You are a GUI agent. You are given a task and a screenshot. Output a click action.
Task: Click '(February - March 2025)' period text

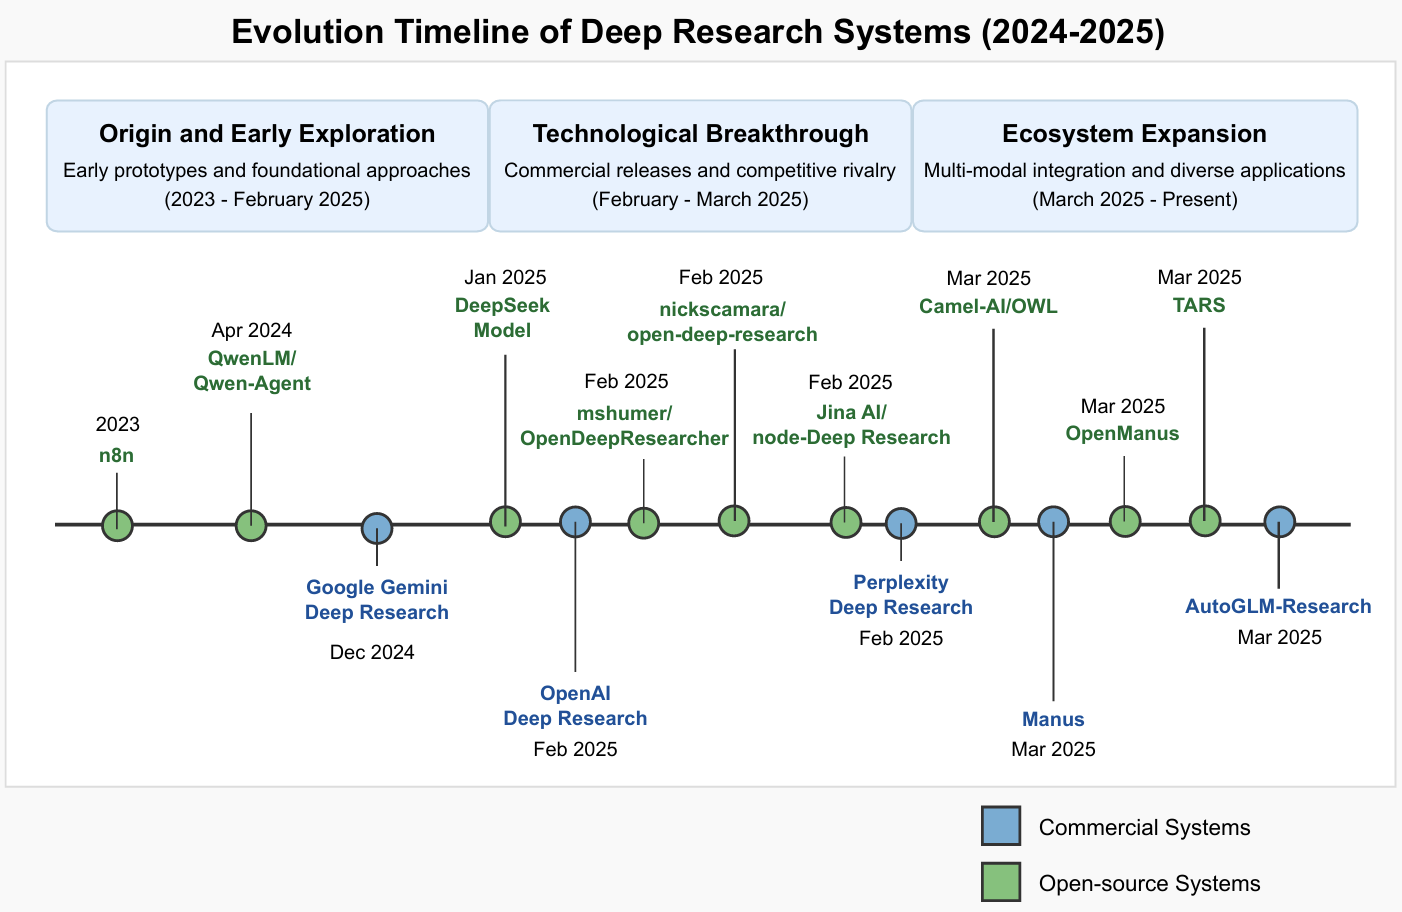tap(700, 200)
